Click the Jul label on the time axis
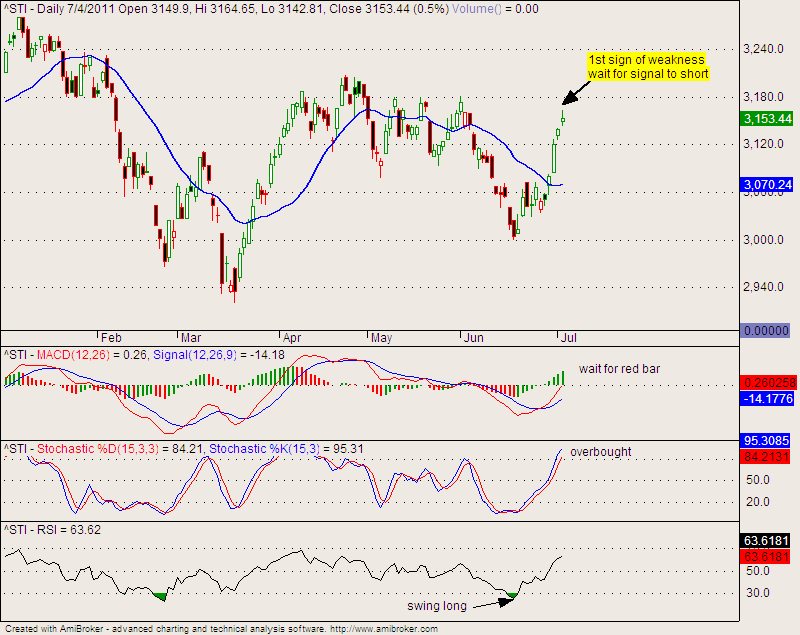The width and height of the screenshot is (800, 635). 567,338
